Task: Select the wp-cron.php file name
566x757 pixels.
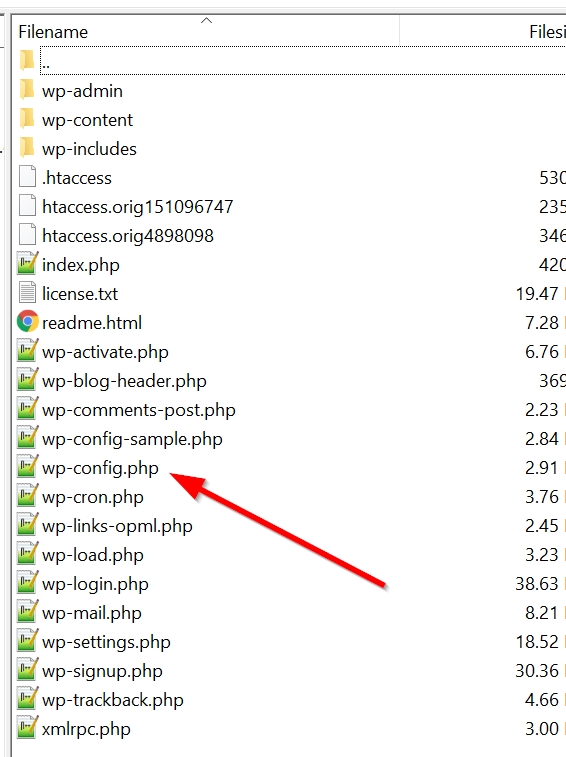Action: [x=93, y=496]
